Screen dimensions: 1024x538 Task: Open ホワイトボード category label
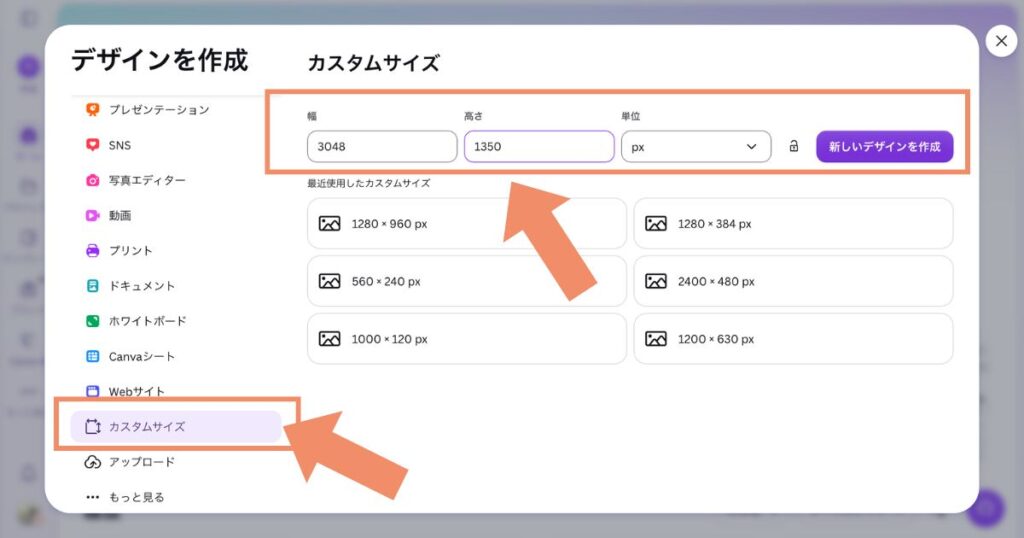148,321
